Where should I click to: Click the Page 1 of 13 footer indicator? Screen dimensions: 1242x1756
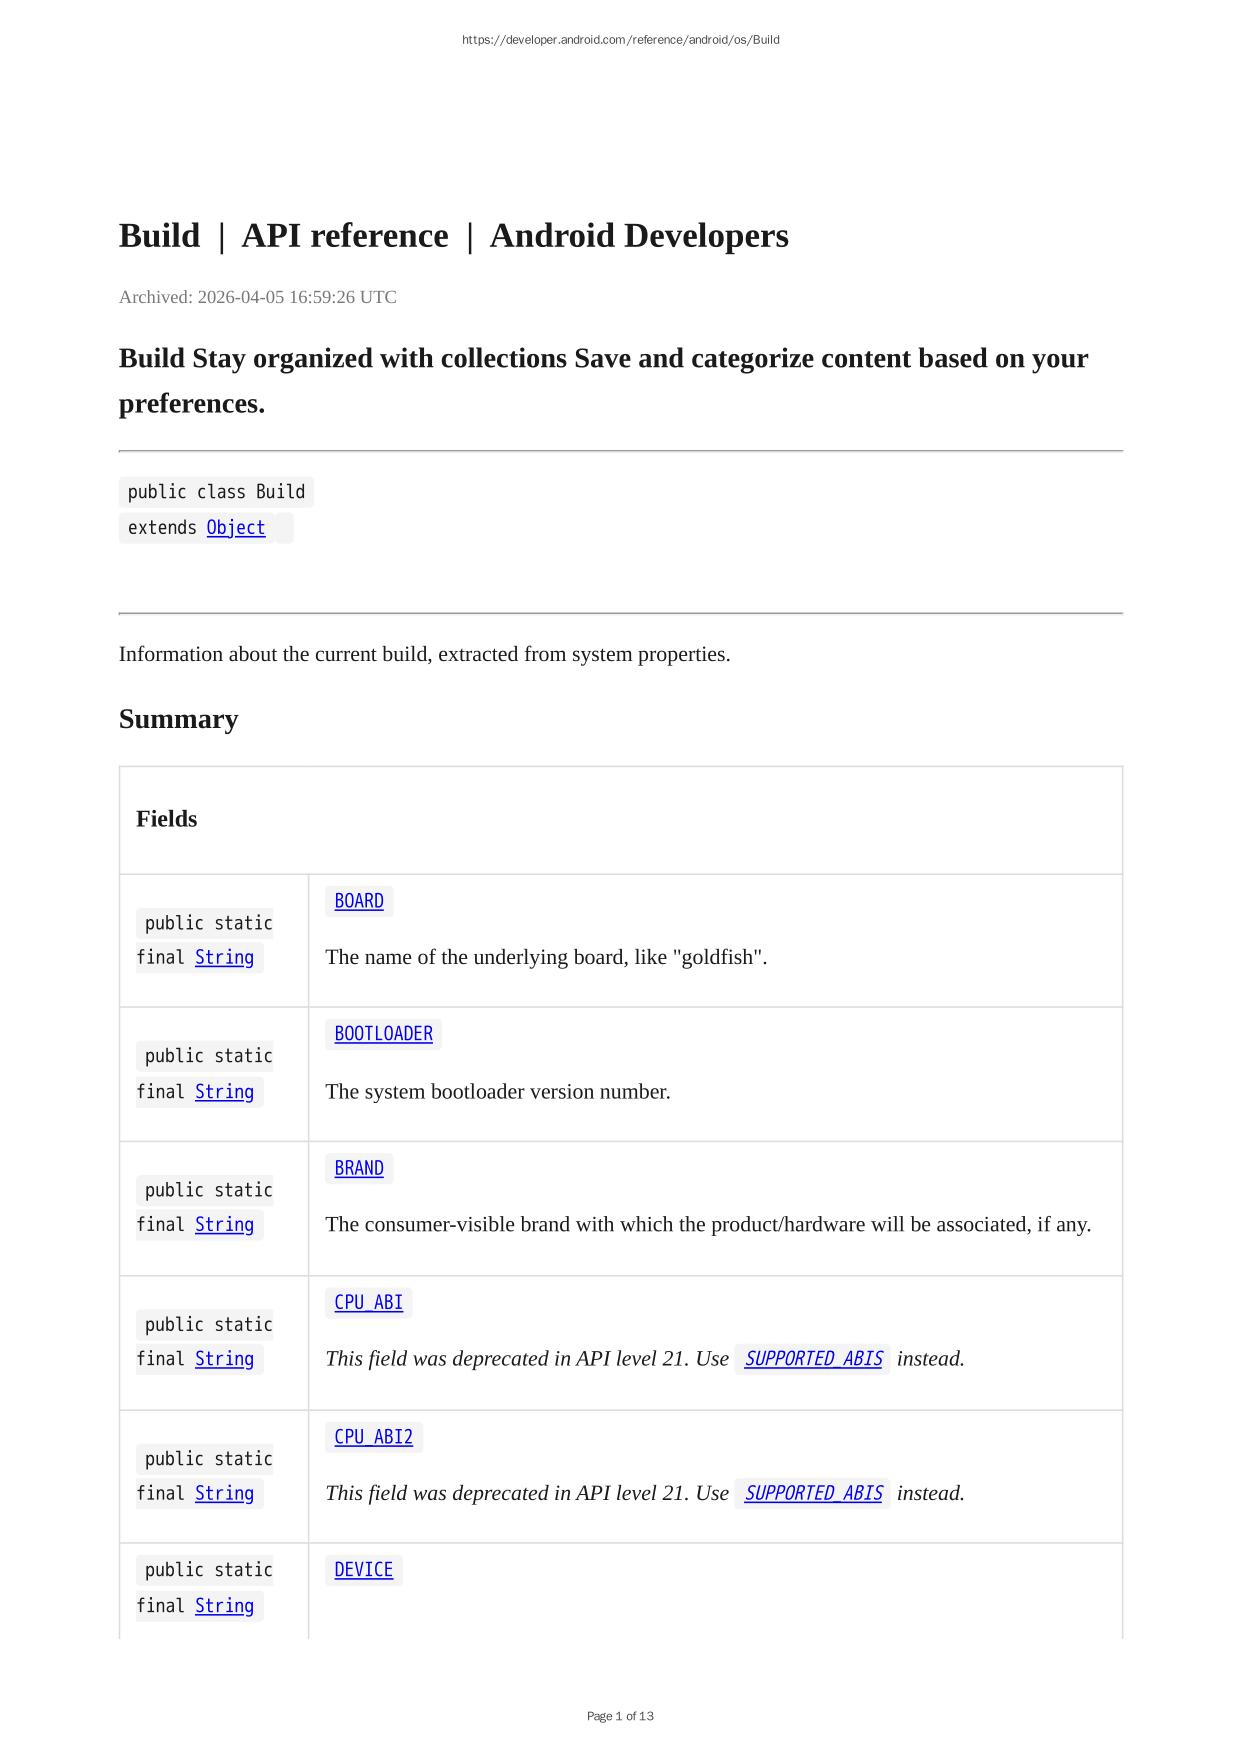620,1716
